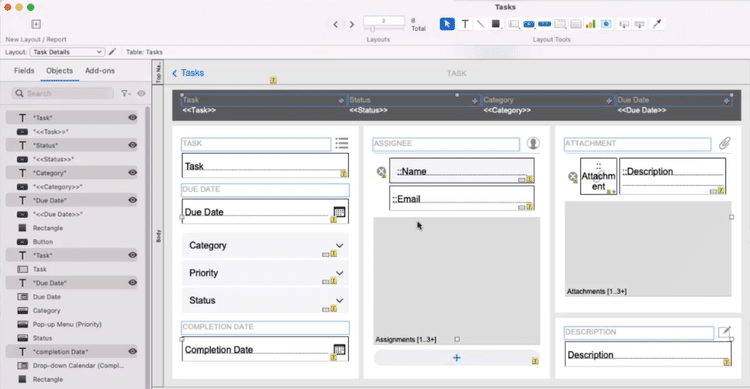Click the edit icon beside DESCRIPTION heading
The height and width of the screenshot is (389, 750).
(x=724, y=332)
